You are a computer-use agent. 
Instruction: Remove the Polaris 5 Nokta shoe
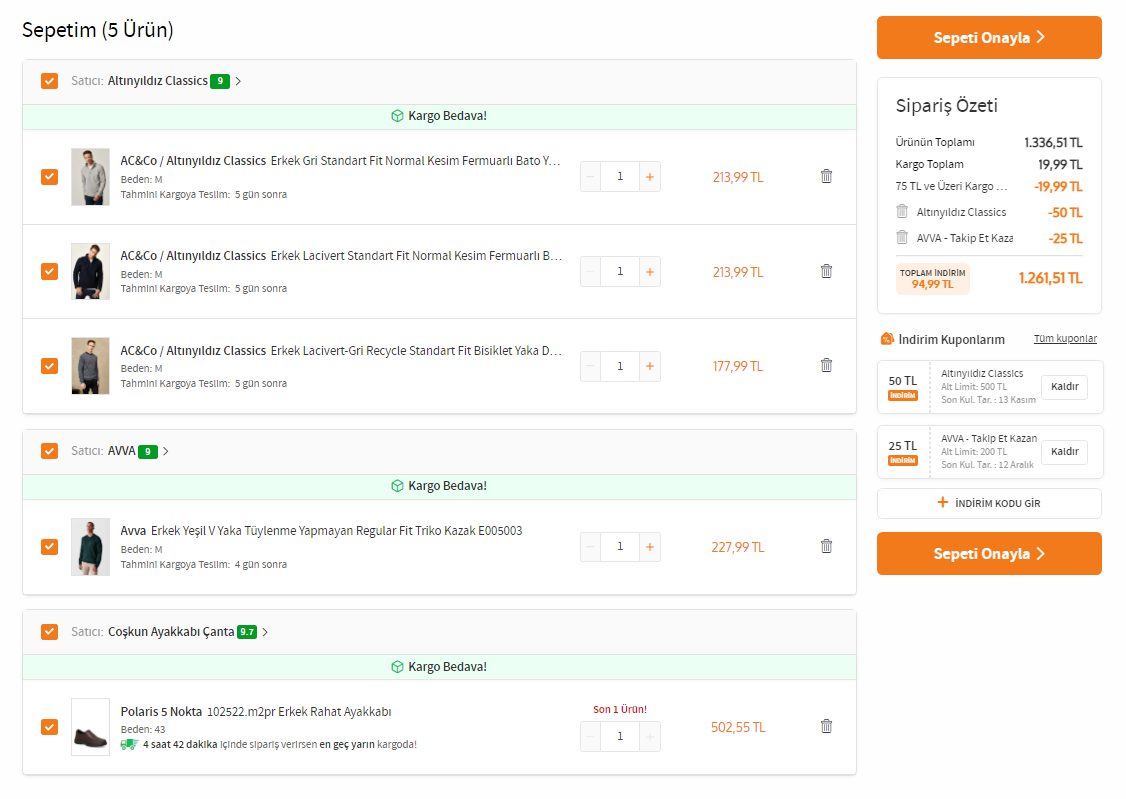827,726
